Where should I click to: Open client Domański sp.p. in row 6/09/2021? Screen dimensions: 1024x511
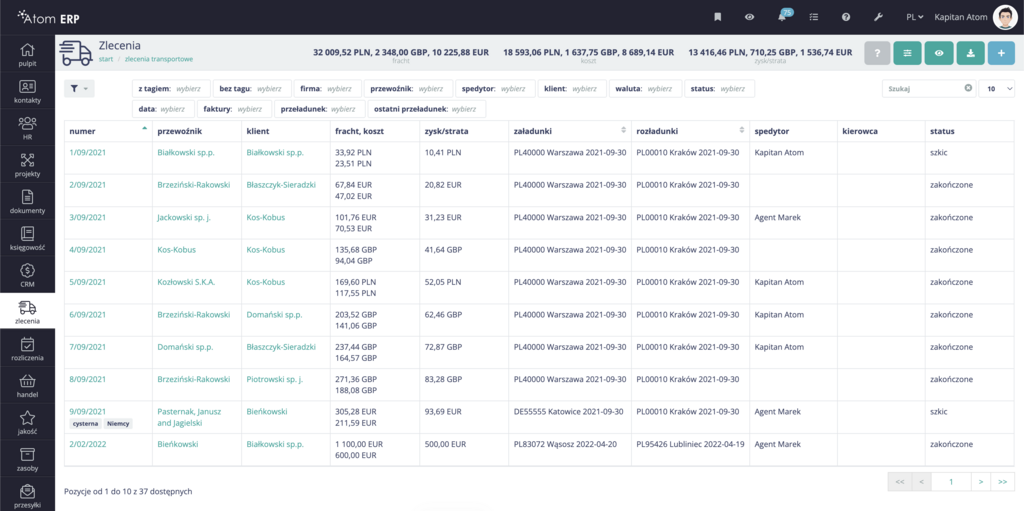(x=274, y=315)
